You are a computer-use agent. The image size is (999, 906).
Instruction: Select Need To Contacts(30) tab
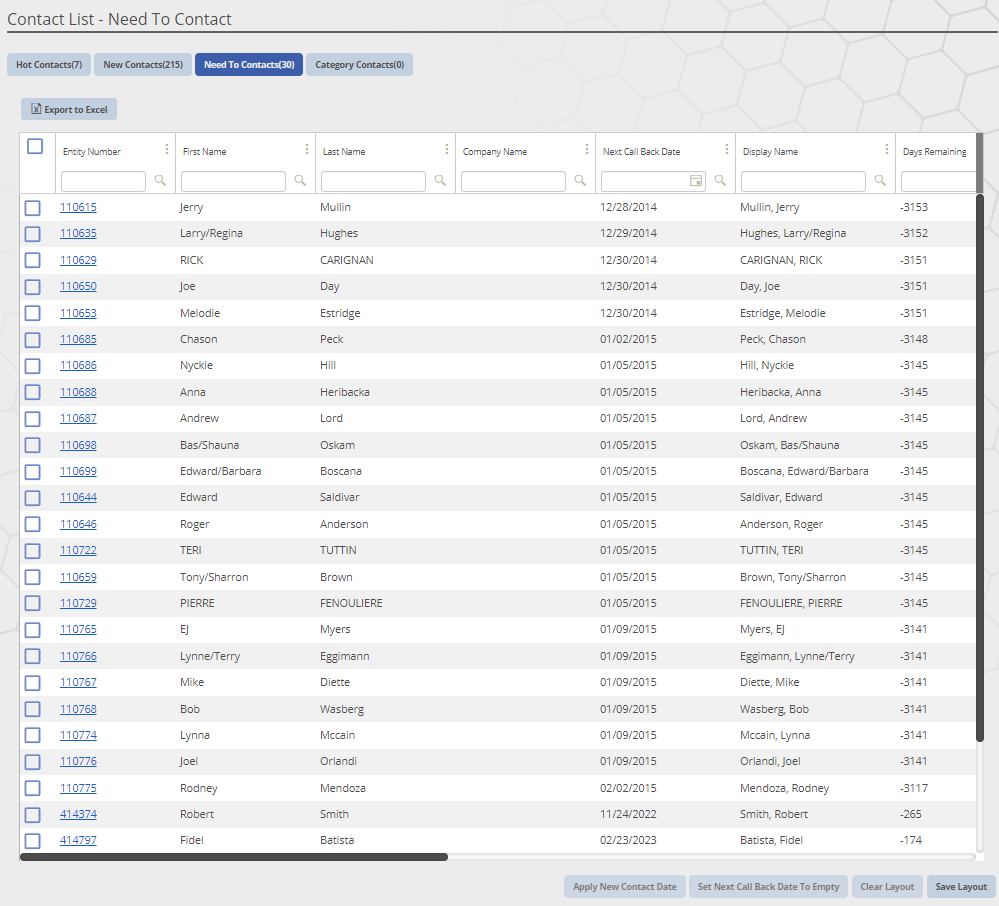[249, 64]
